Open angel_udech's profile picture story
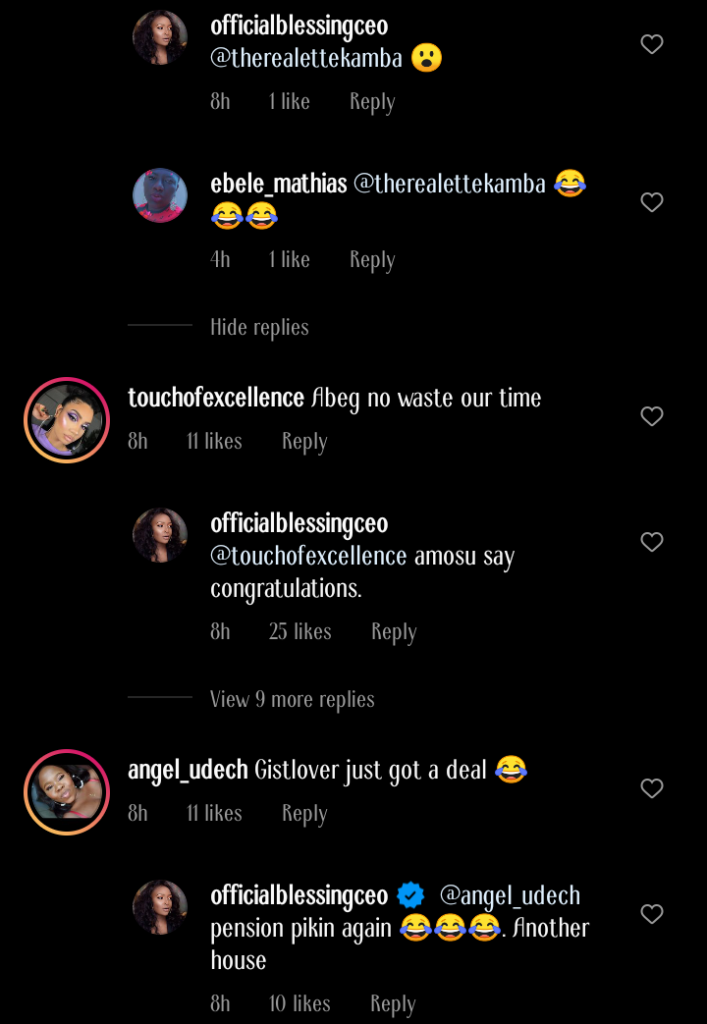The width and height of the screenshot is (707, 1024). coord(67,792)
